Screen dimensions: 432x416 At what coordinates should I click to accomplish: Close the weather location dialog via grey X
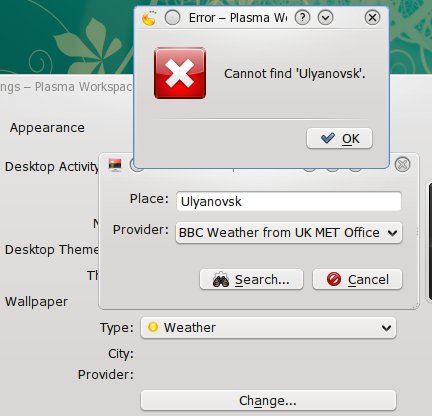pyautogui.click(x=402, y=164)
